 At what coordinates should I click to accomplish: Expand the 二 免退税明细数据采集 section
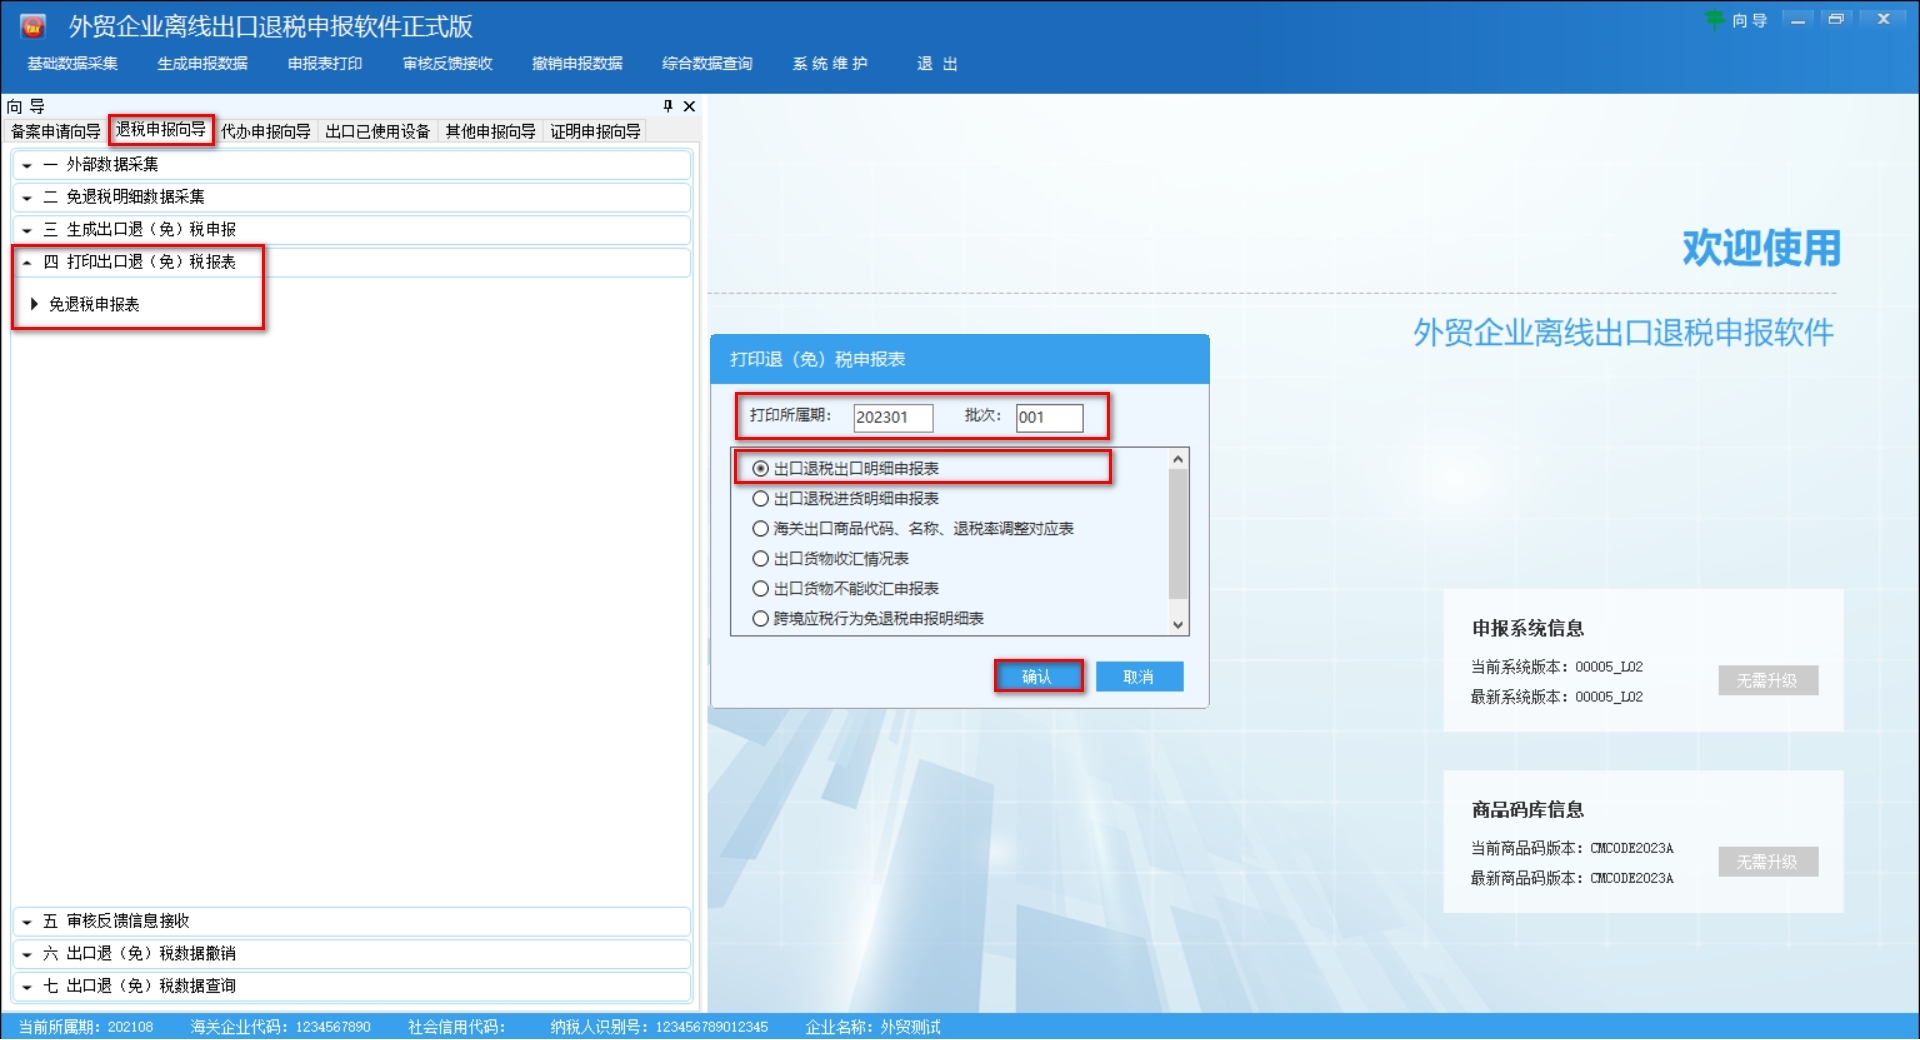[28, 196]
